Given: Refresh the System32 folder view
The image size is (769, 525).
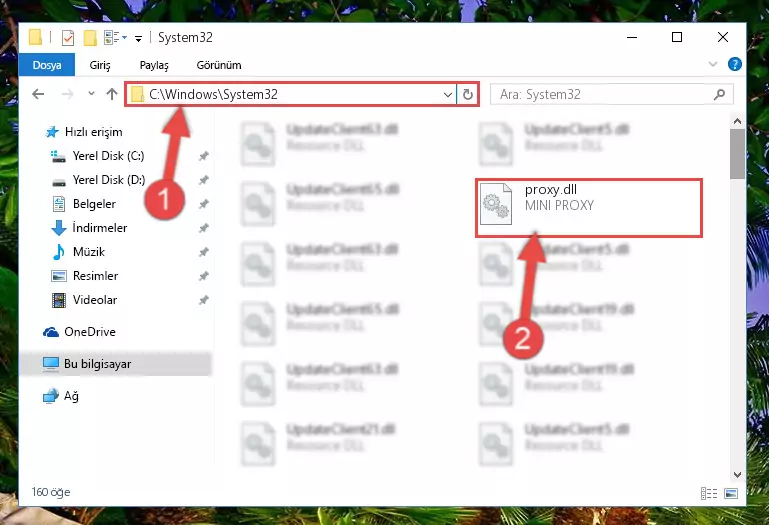Looking at the screenshot, I should (467, 94).
